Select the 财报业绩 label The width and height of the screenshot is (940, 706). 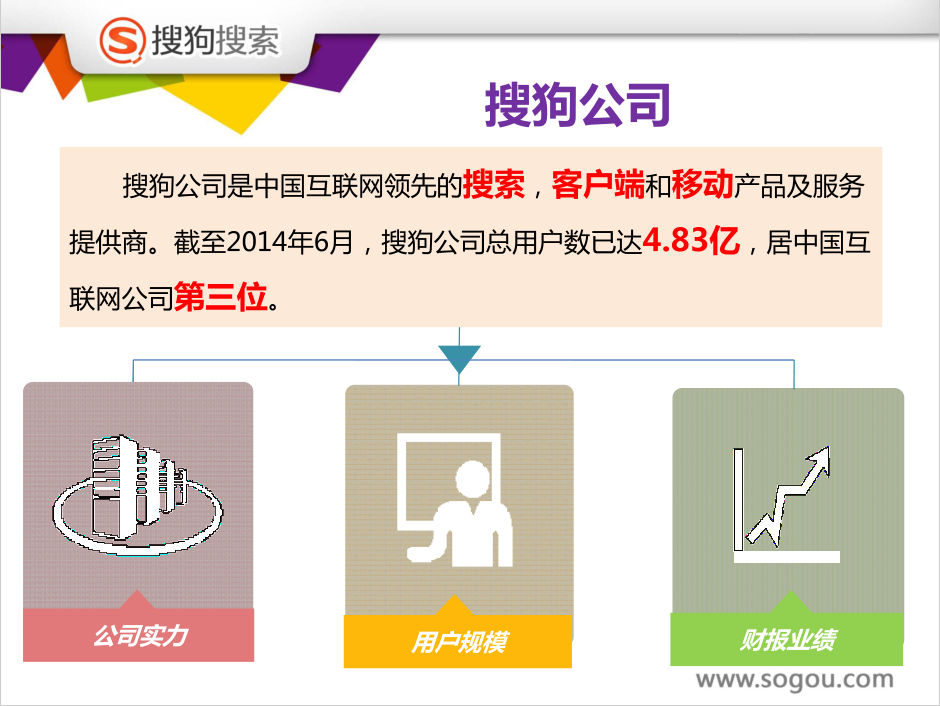click(x=787, y=640)
